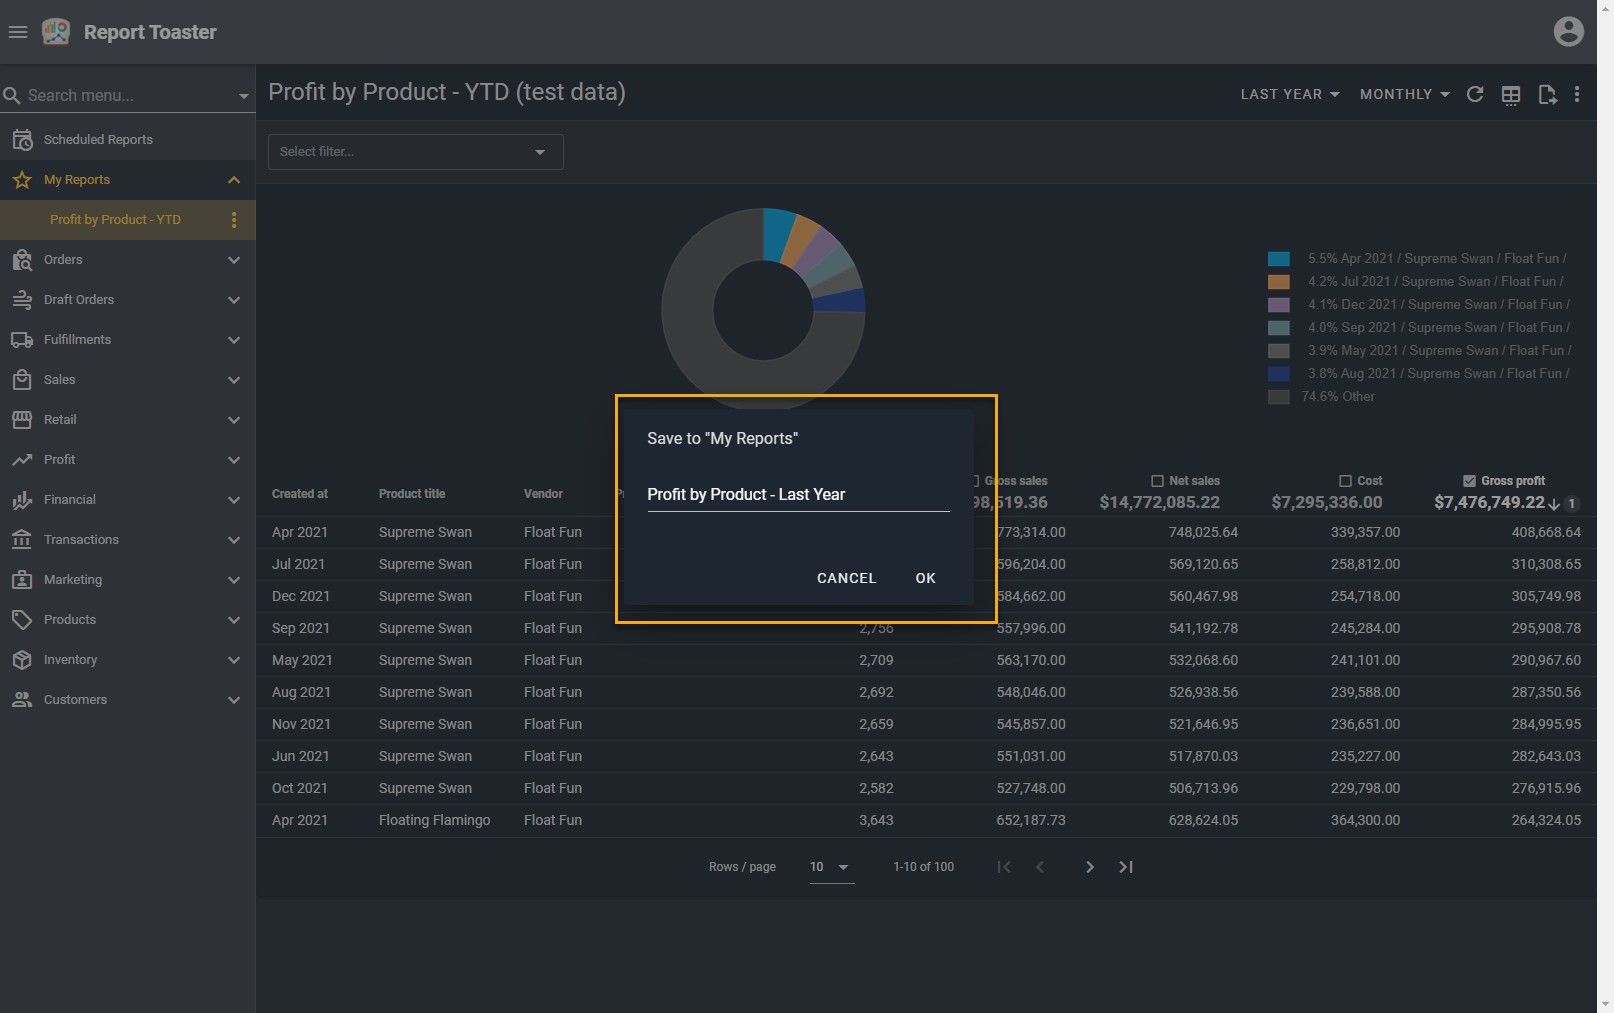Open the Last Year date range dropdown
Screen dimensions: 1614x1013
pos(1289,94)
